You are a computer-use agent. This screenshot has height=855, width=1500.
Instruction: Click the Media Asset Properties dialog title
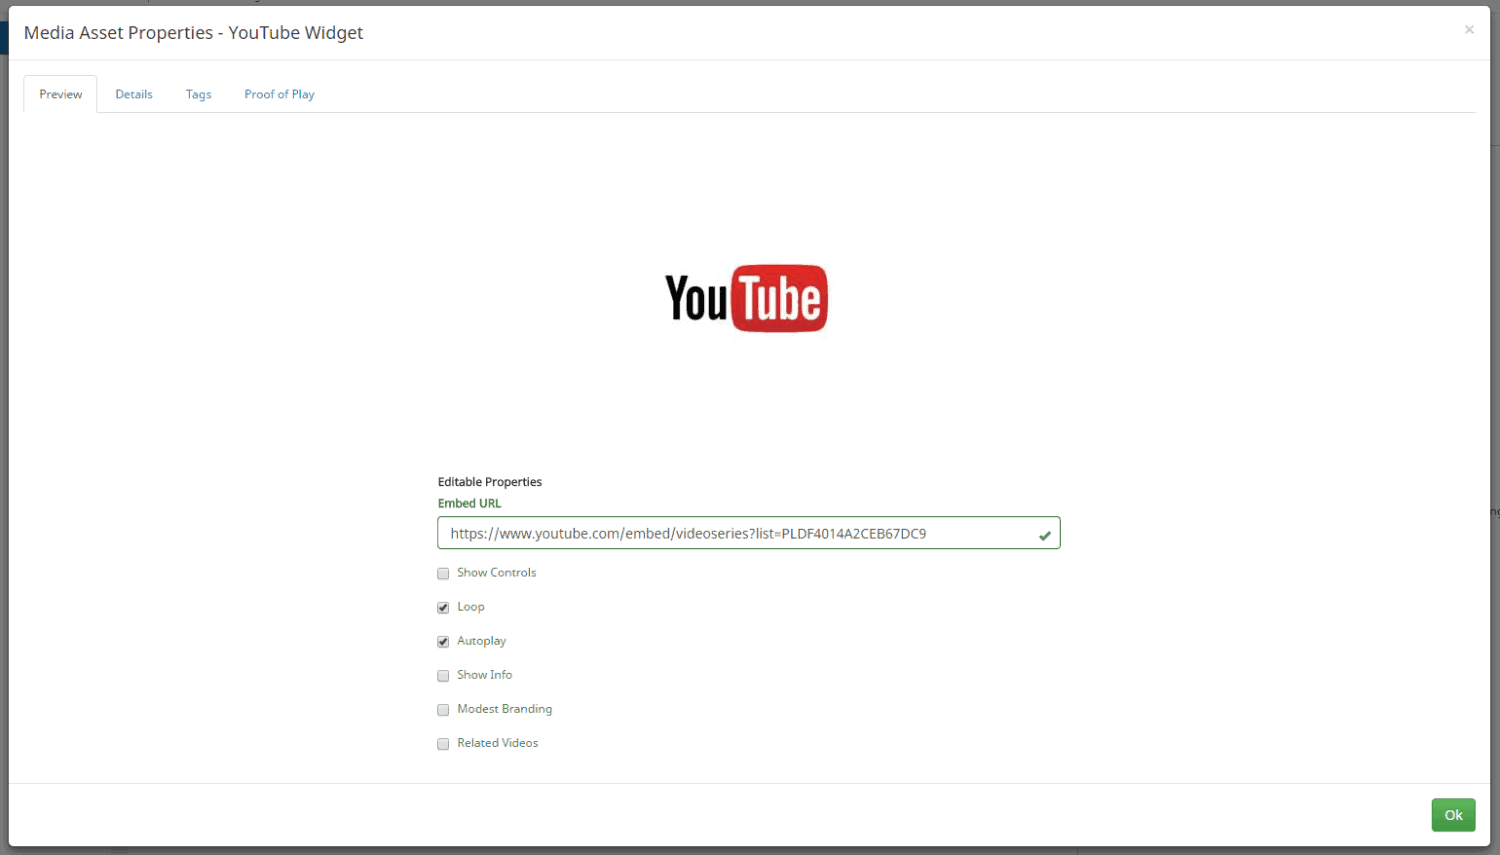(x=193, y=32)
